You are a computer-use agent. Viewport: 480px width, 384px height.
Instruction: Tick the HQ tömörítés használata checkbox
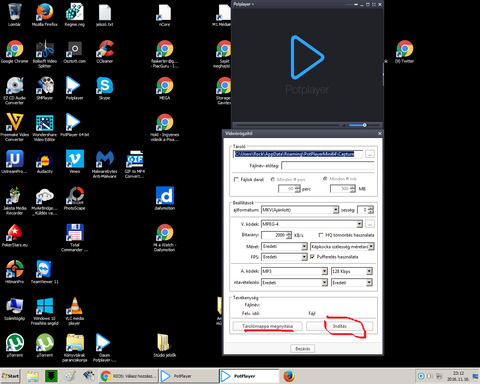(x=321, y=235)
